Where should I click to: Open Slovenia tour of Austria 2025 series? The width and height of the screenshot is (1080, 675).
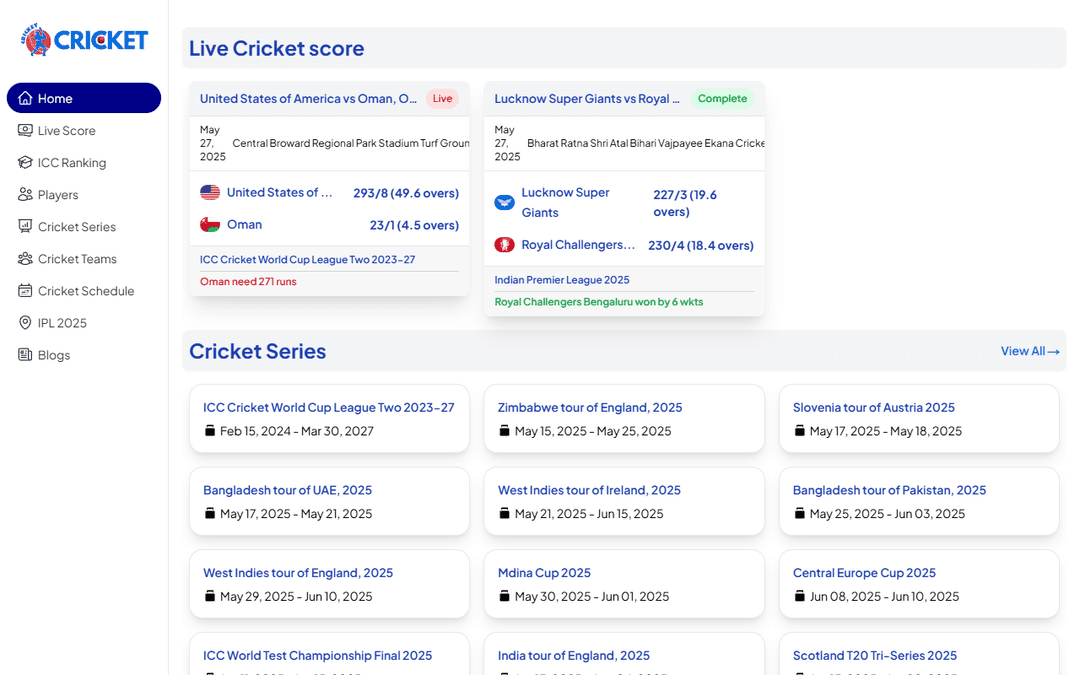(873, 407)
